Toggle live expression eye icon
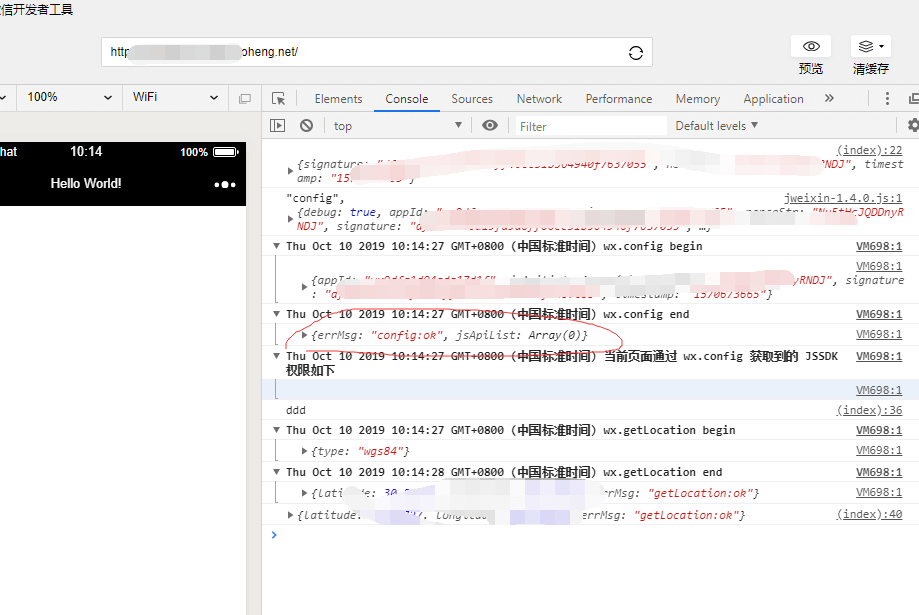 490,126
